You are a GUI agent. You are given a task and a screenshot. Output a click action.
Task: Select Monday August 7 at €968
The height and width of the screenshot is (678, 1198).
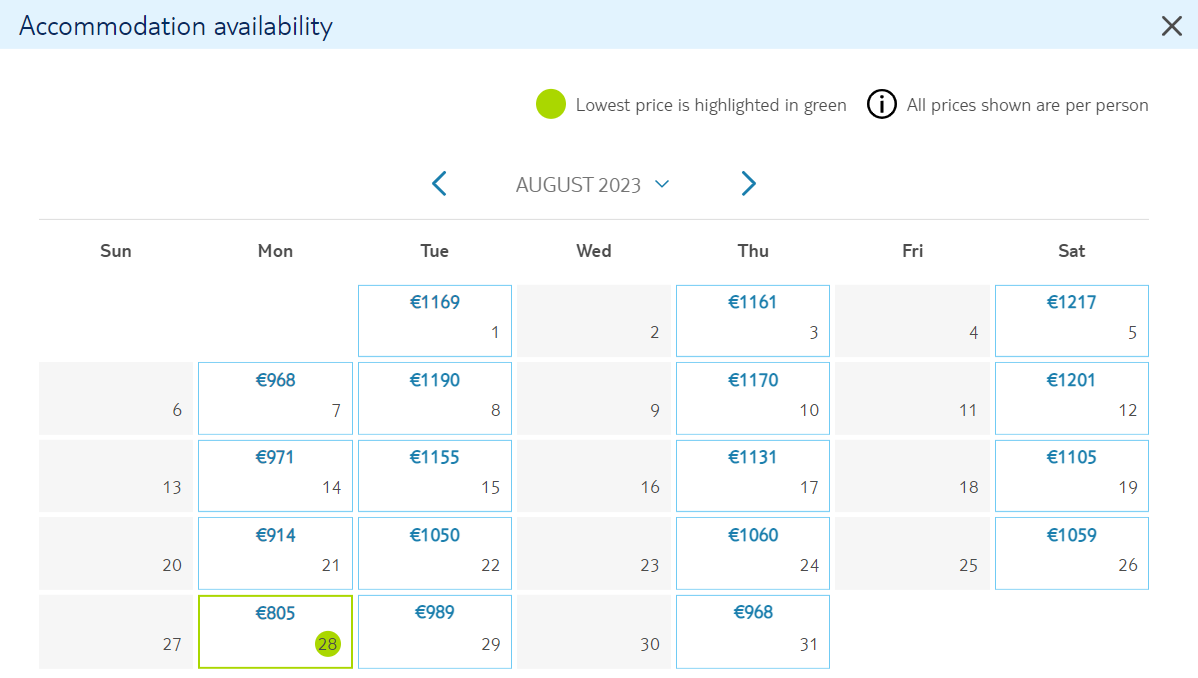click(x=275, y=398)
